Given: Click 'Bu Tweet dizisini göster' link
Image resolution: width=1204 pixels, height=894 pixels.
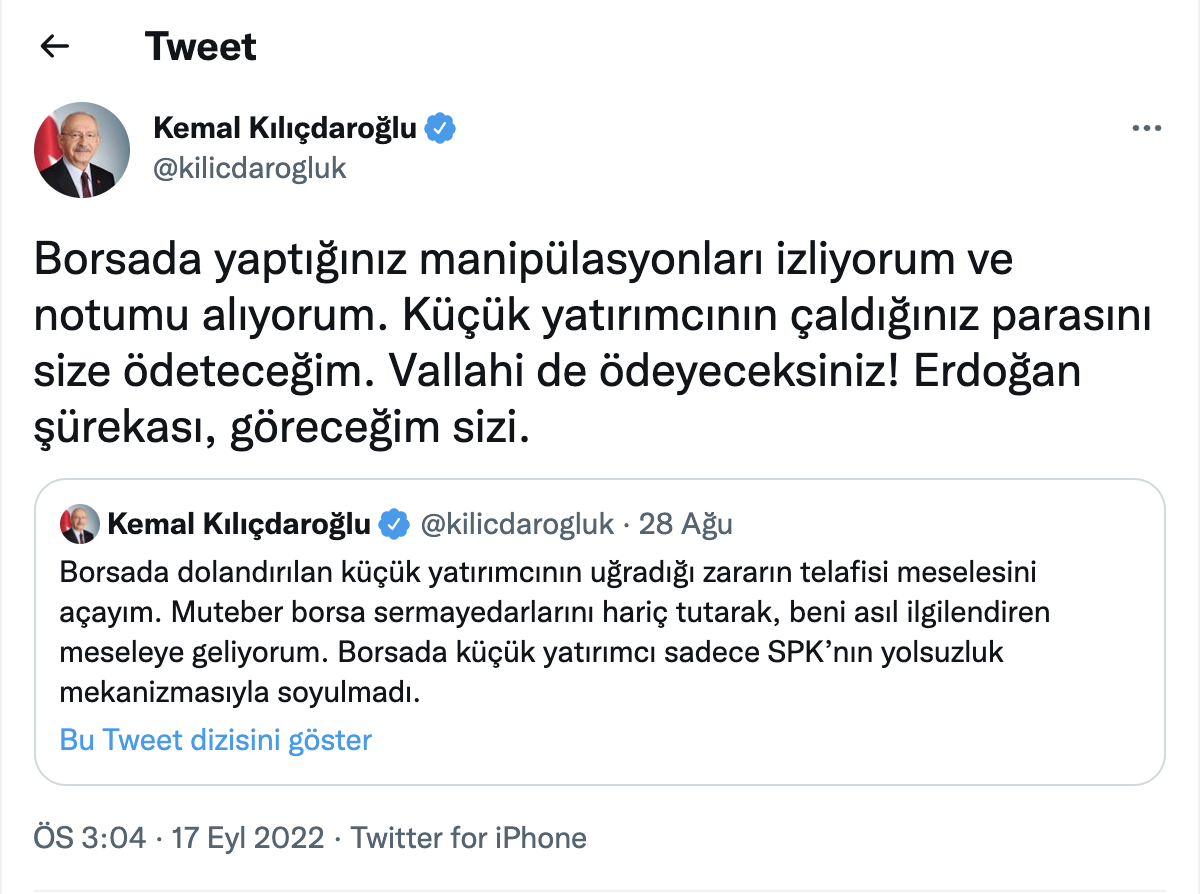Looking at the screenshot, I should (x=216, y=740).
